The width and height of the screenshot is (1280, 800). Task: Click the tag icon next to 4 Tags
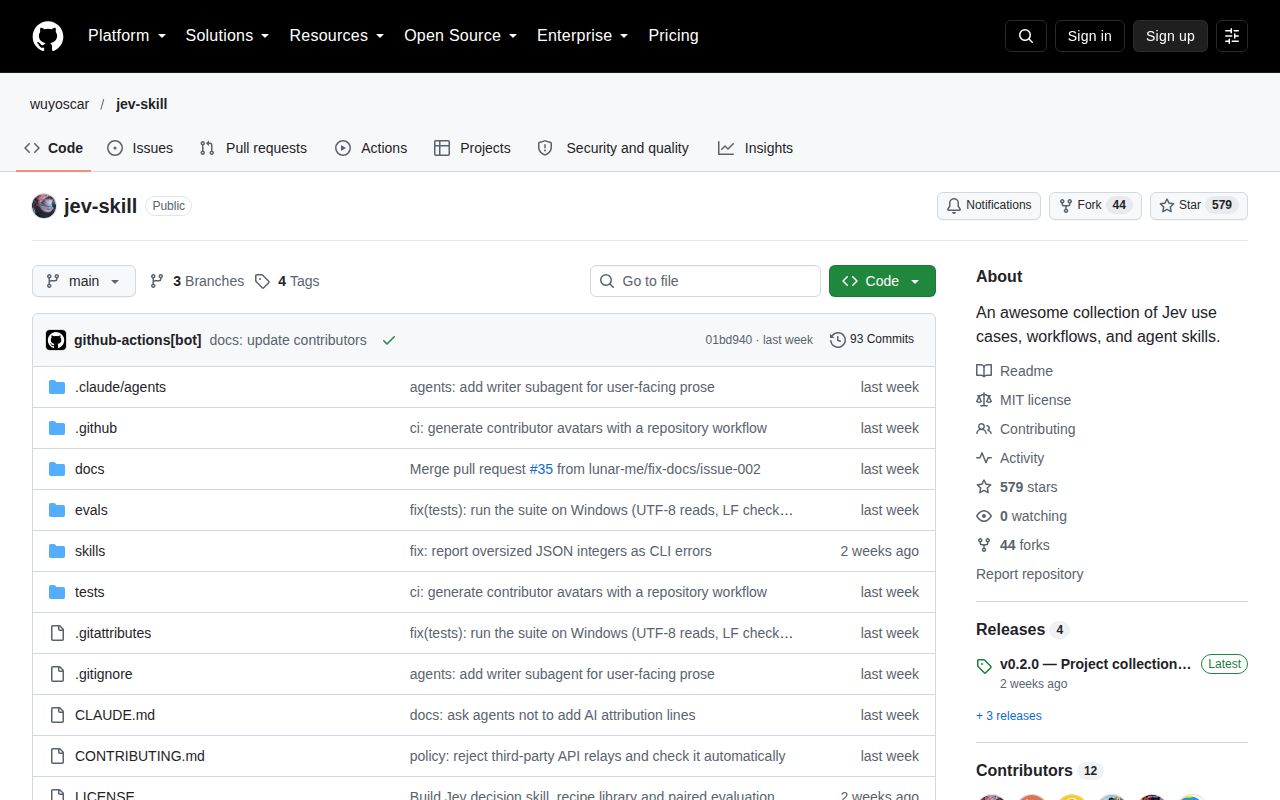(262, 281)
